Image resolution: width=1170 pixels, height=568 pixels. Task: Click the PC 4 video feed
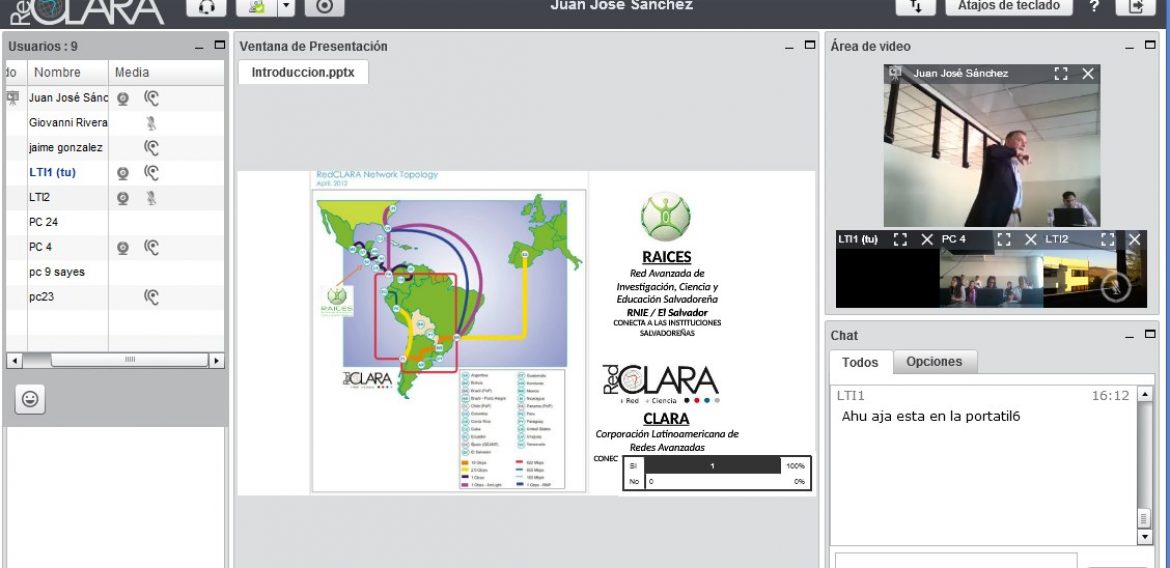click(991, 278)
